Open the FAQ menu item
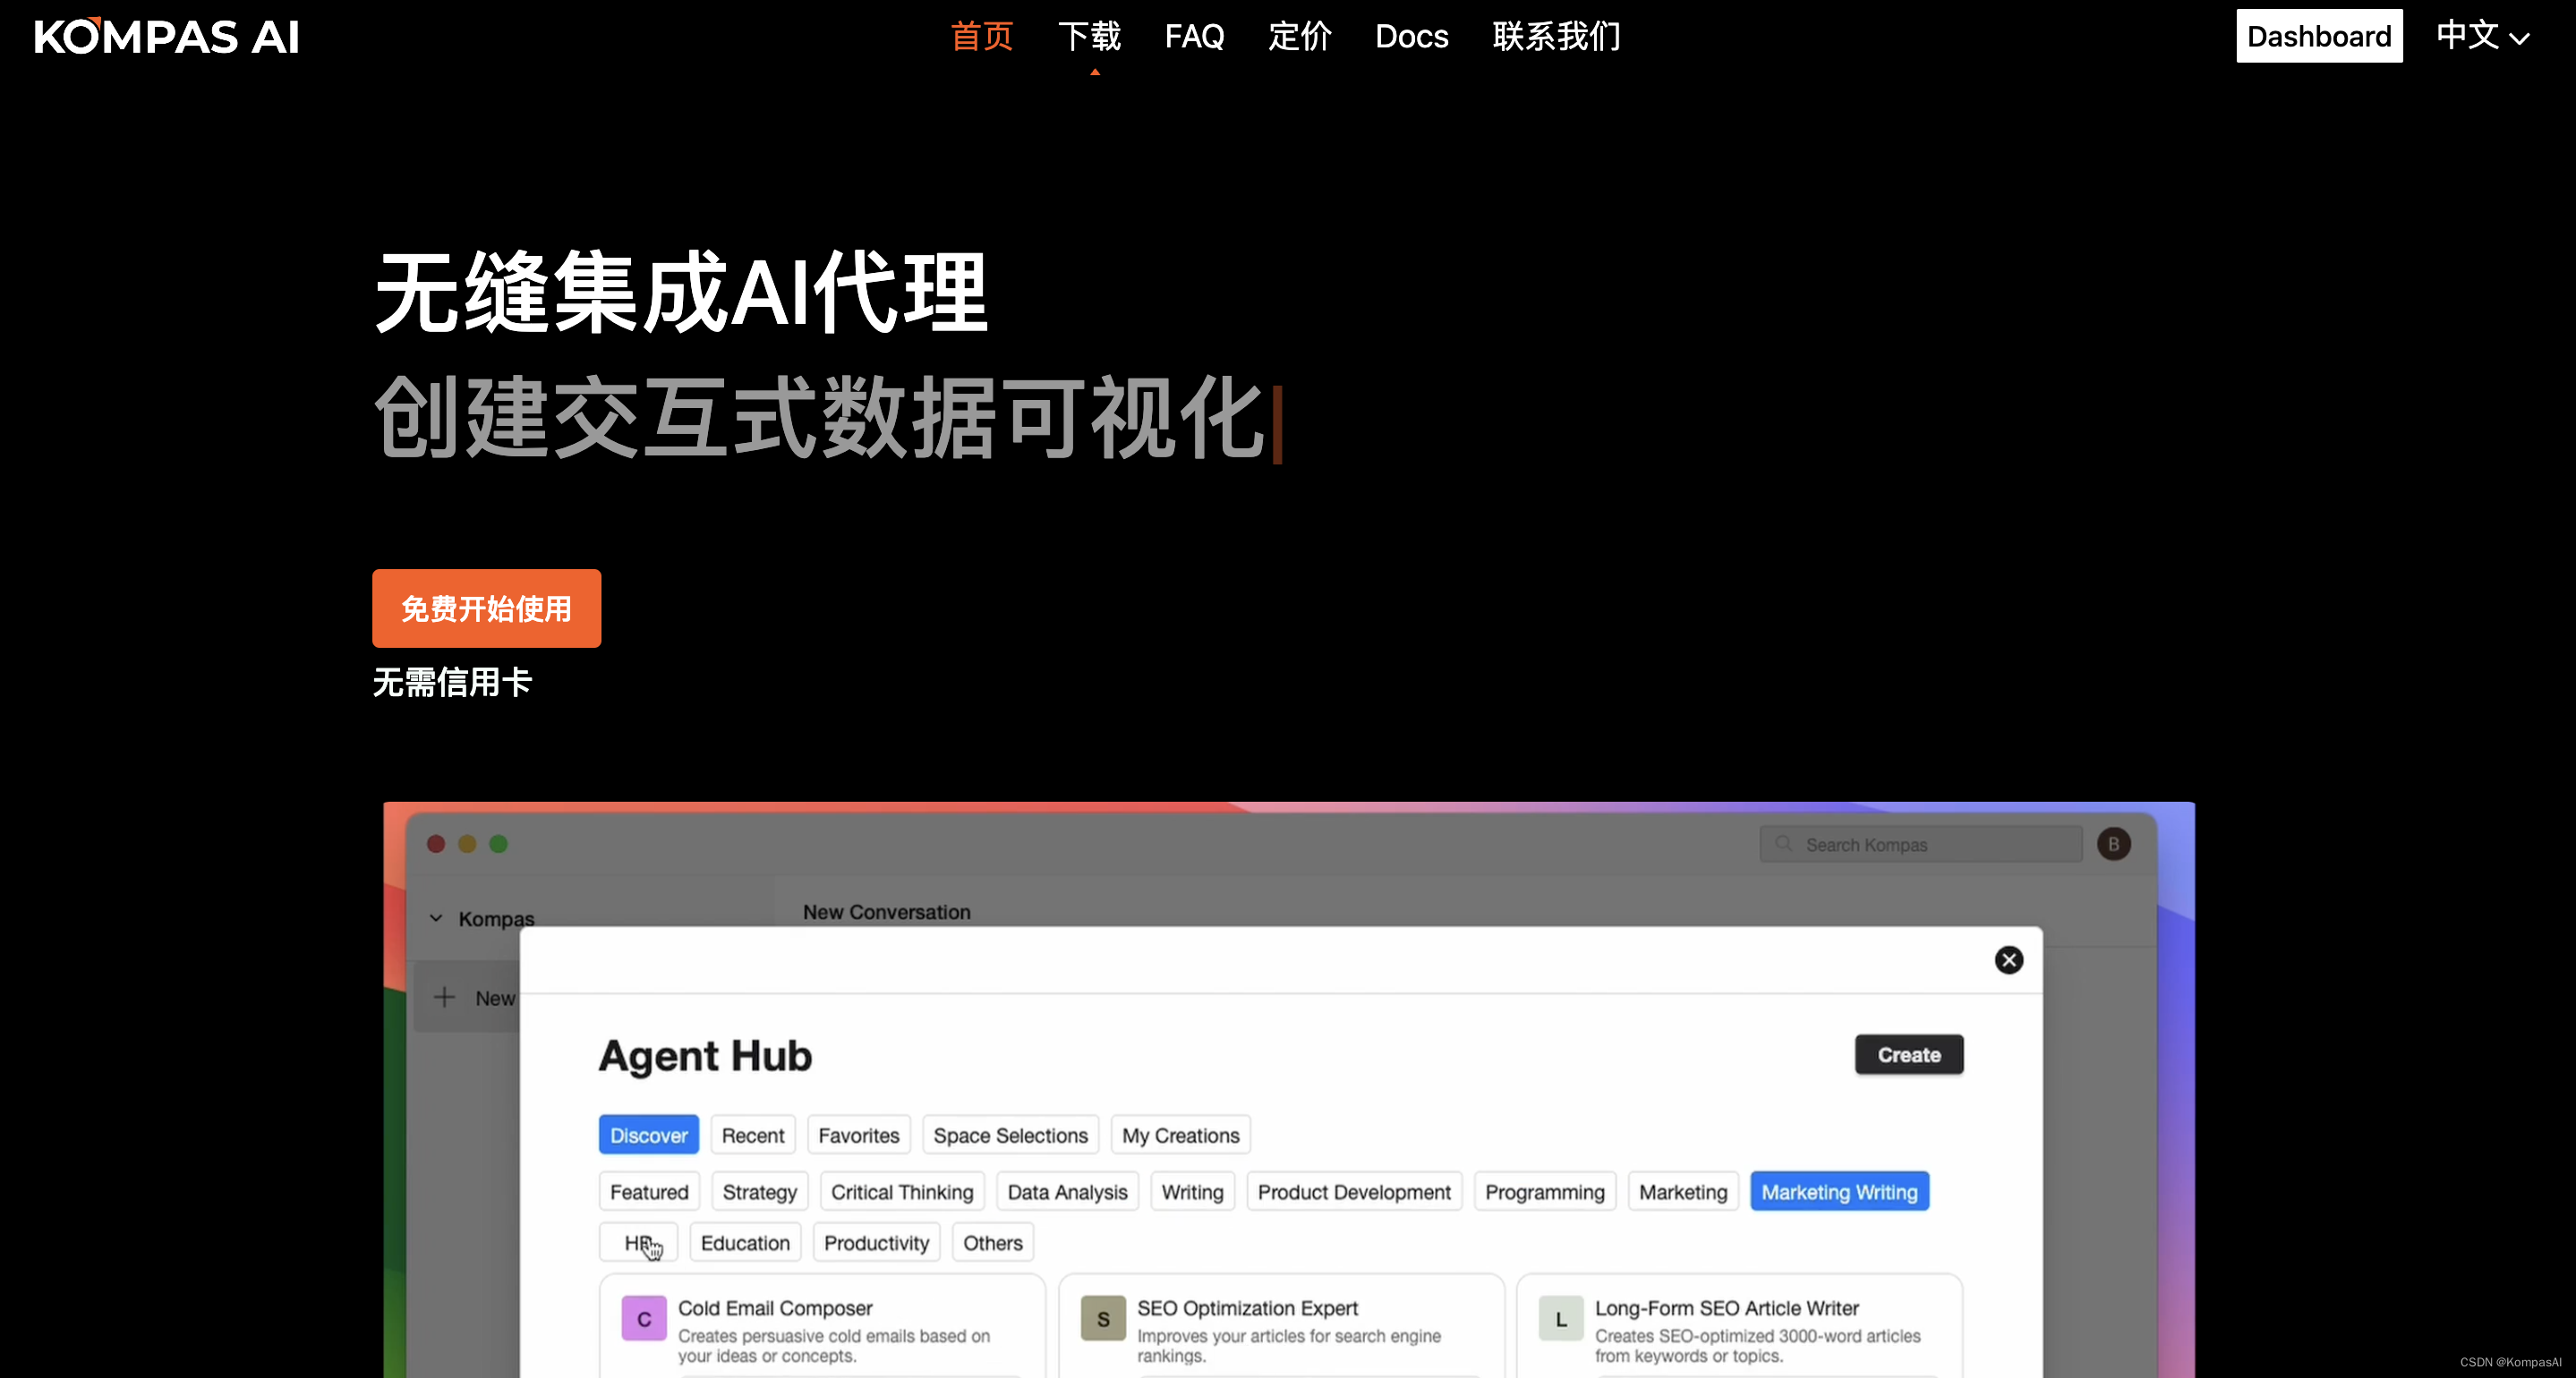This screenshot has height=1378, width=2576. pyautogui.click(x=1193, y=37)
